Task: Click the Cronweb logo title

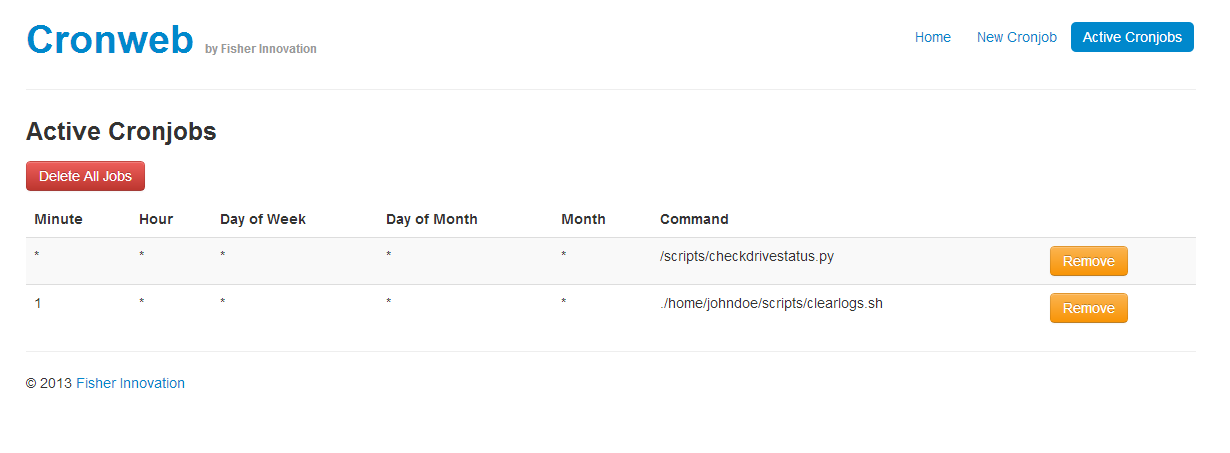Action: click(110, 40)
